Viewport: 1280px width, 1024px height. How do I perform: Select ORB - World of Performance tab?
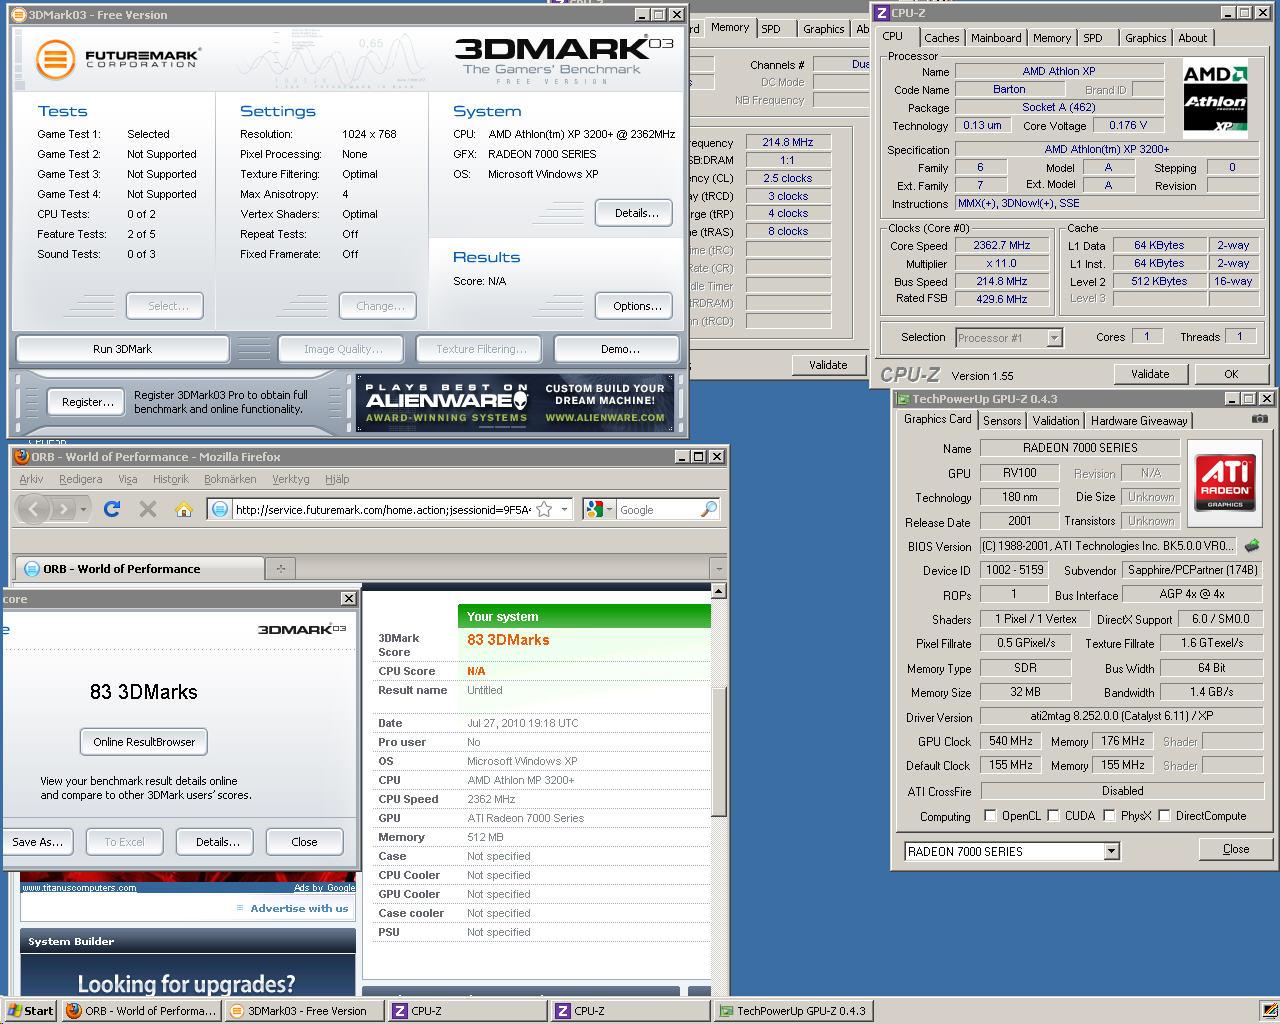[138, 568]
